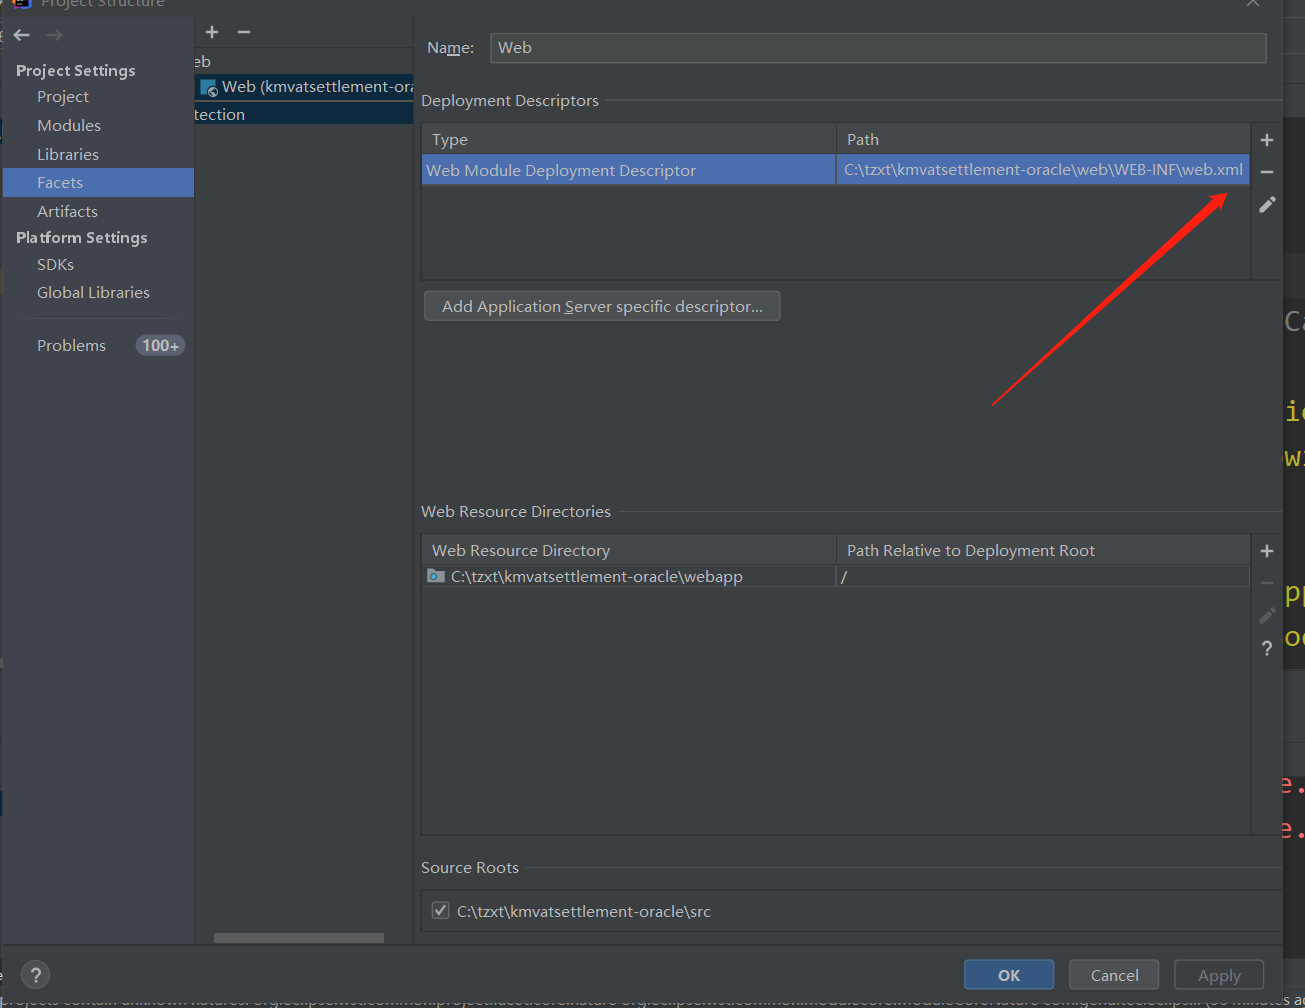The height and width of the screenshot is (1008, 1305).
Task: Remove the selected deployment descriptor
Action: pyautogui.click(x=1267, y=172)
